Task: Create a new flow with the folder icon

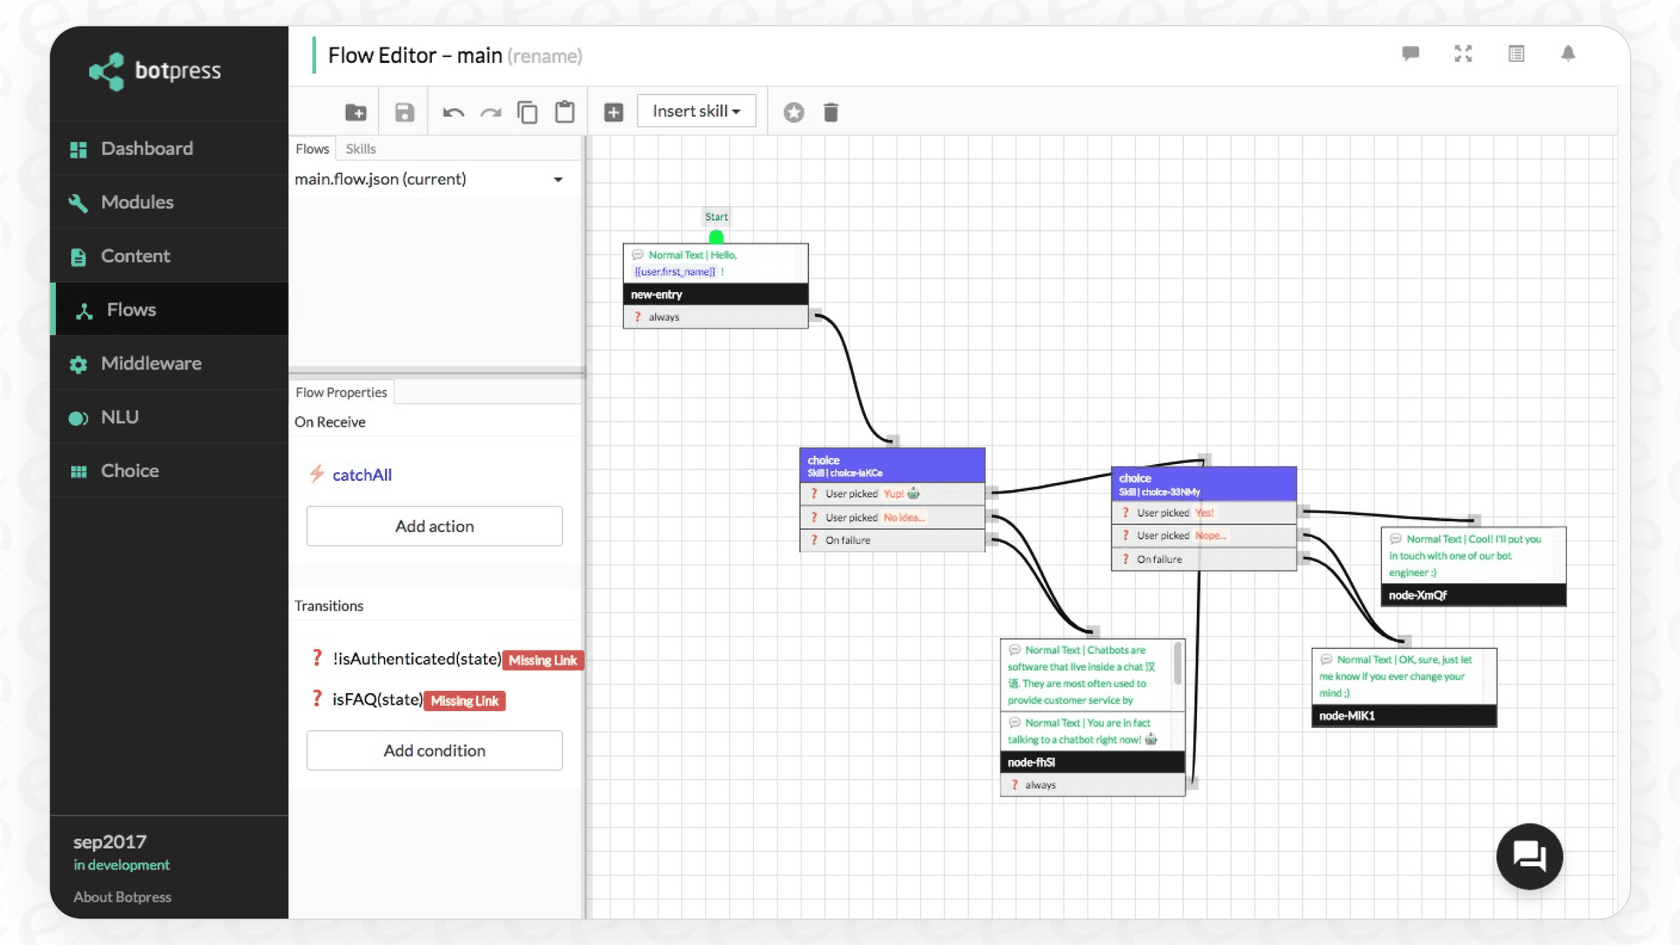Action: pyautogui.click(x=356, y=111)
